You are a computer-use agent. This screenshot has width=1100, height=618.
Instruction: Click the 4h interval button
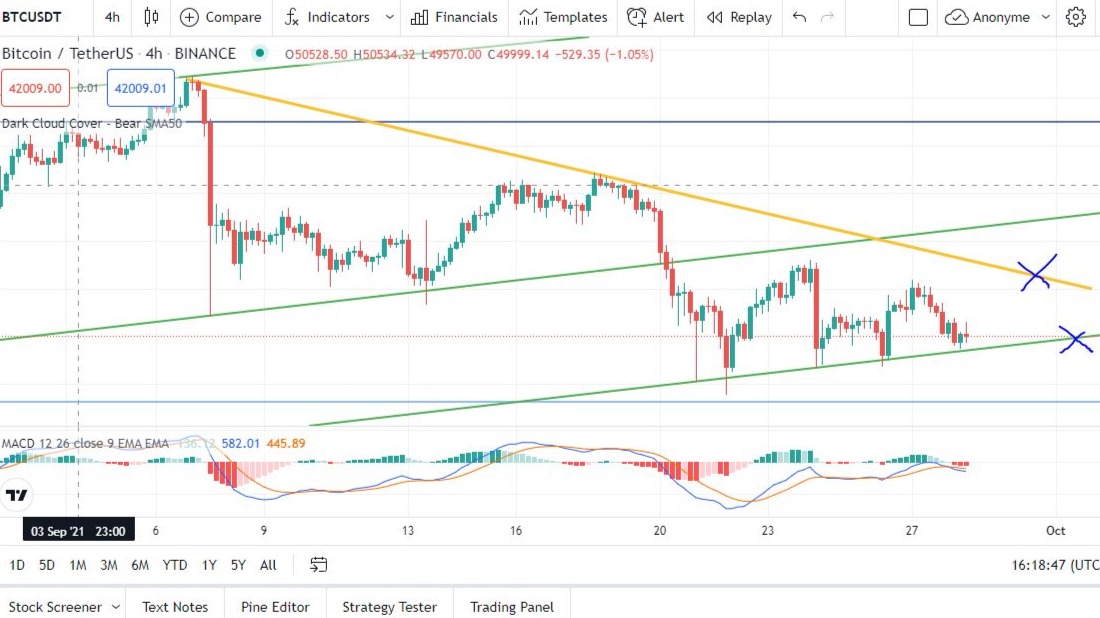pos(112,17)
